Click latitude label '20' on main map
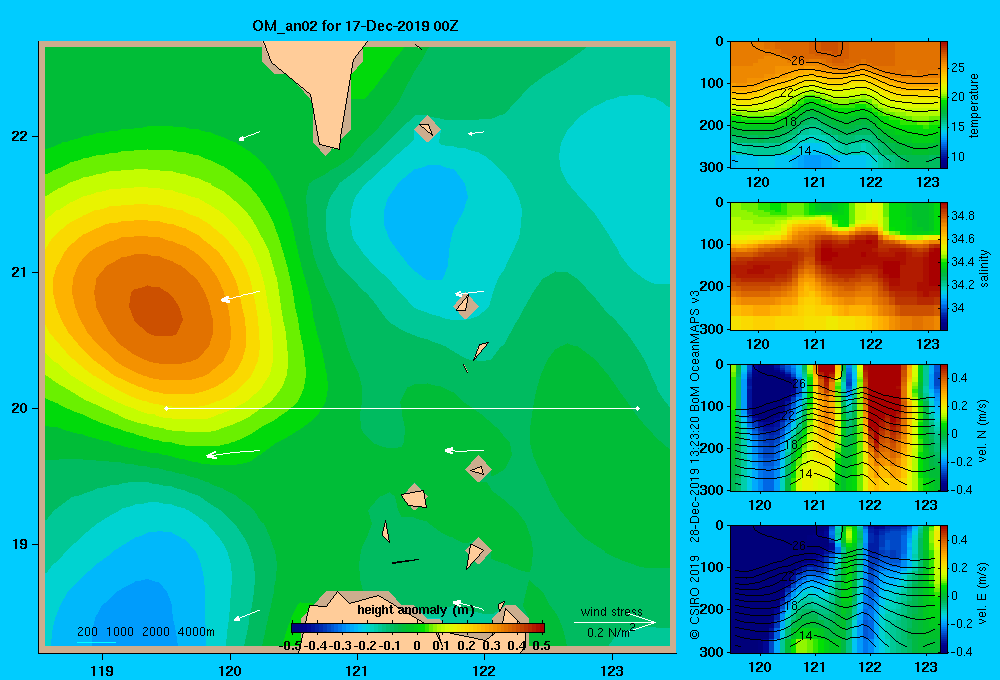The width and height of the screenshot is (1000, 680). coord(20,408)
